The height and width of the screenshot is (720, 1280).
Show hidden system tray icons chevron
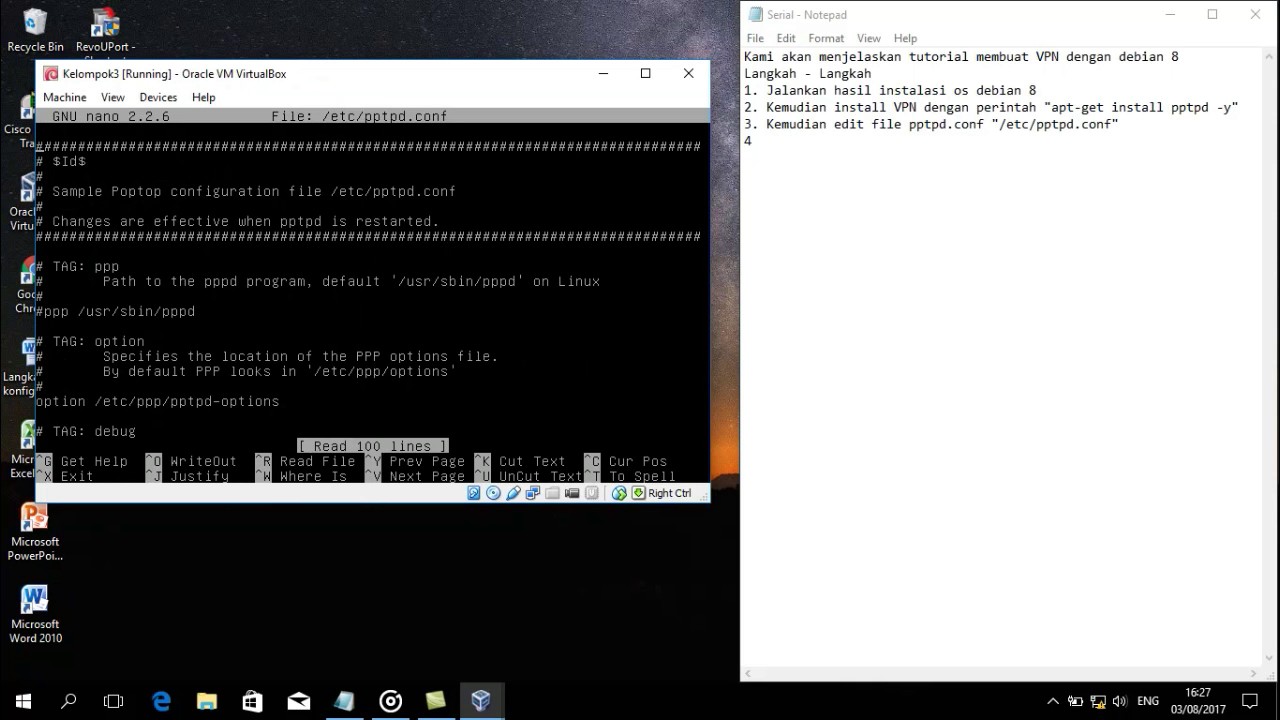(1053, 701)
